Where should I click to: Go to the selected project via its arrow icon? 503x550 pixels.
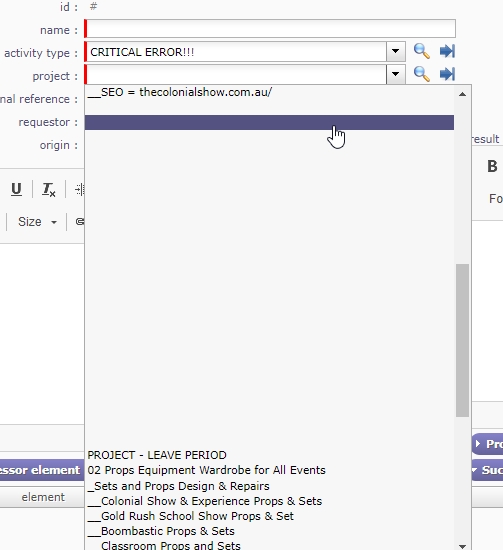[447, 74]
